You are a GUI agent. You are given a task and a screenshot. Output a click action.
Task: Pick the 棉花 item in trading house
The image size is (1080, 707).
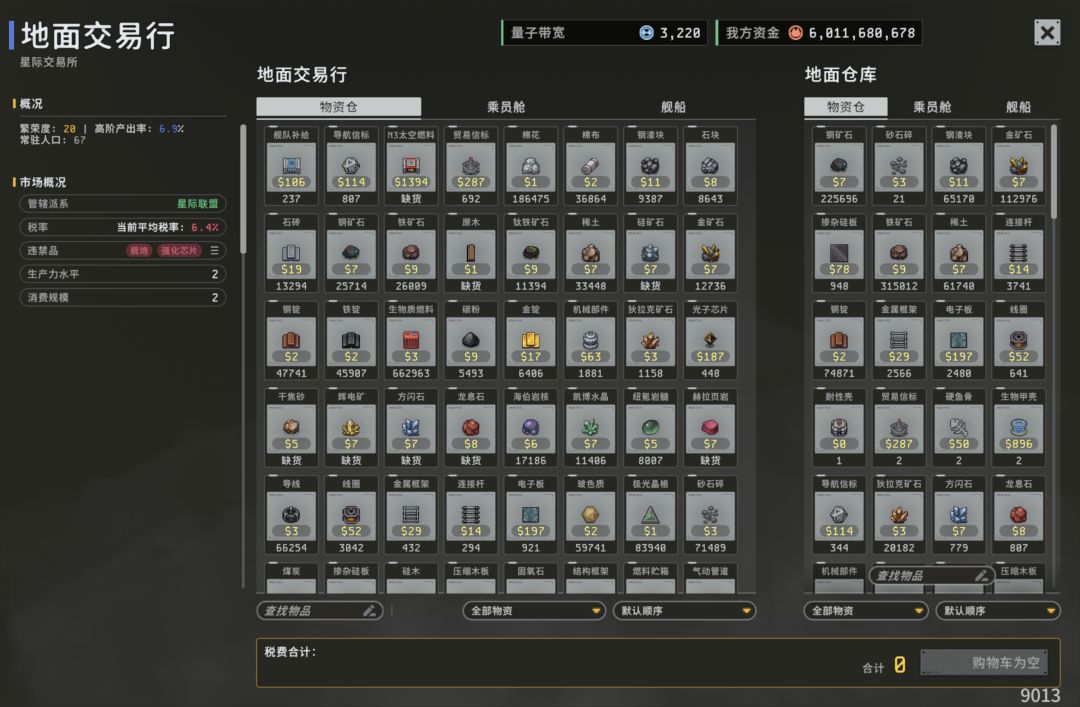click(530, 166)
